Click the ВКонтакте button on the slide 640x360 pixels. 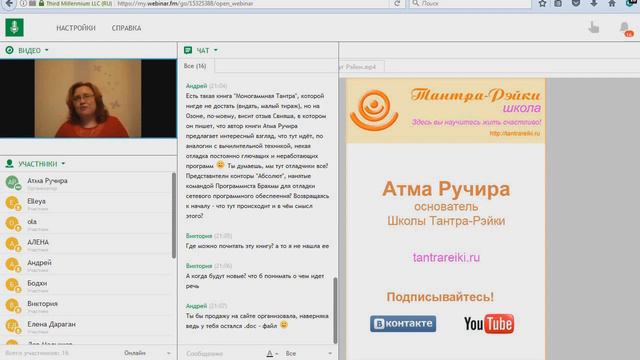click(403, 324)
